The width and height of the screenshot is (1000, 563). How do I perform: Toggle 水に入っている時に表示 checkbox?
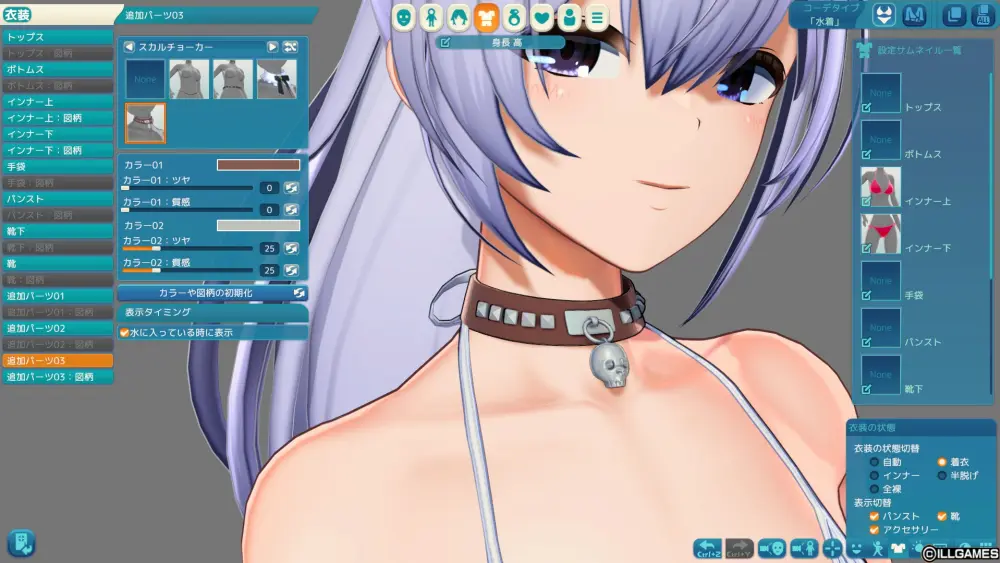coord(124,333)
